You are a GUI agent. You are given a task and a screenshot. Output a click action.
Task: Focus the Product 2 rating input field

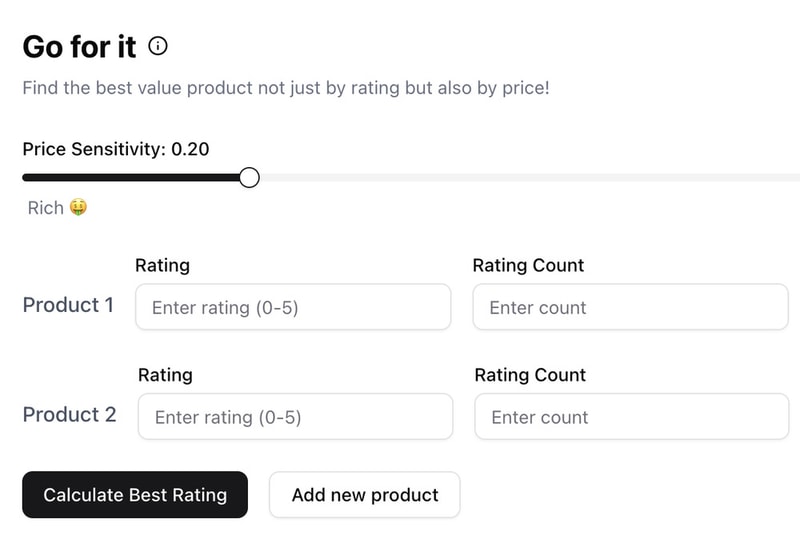coord(295,417)
